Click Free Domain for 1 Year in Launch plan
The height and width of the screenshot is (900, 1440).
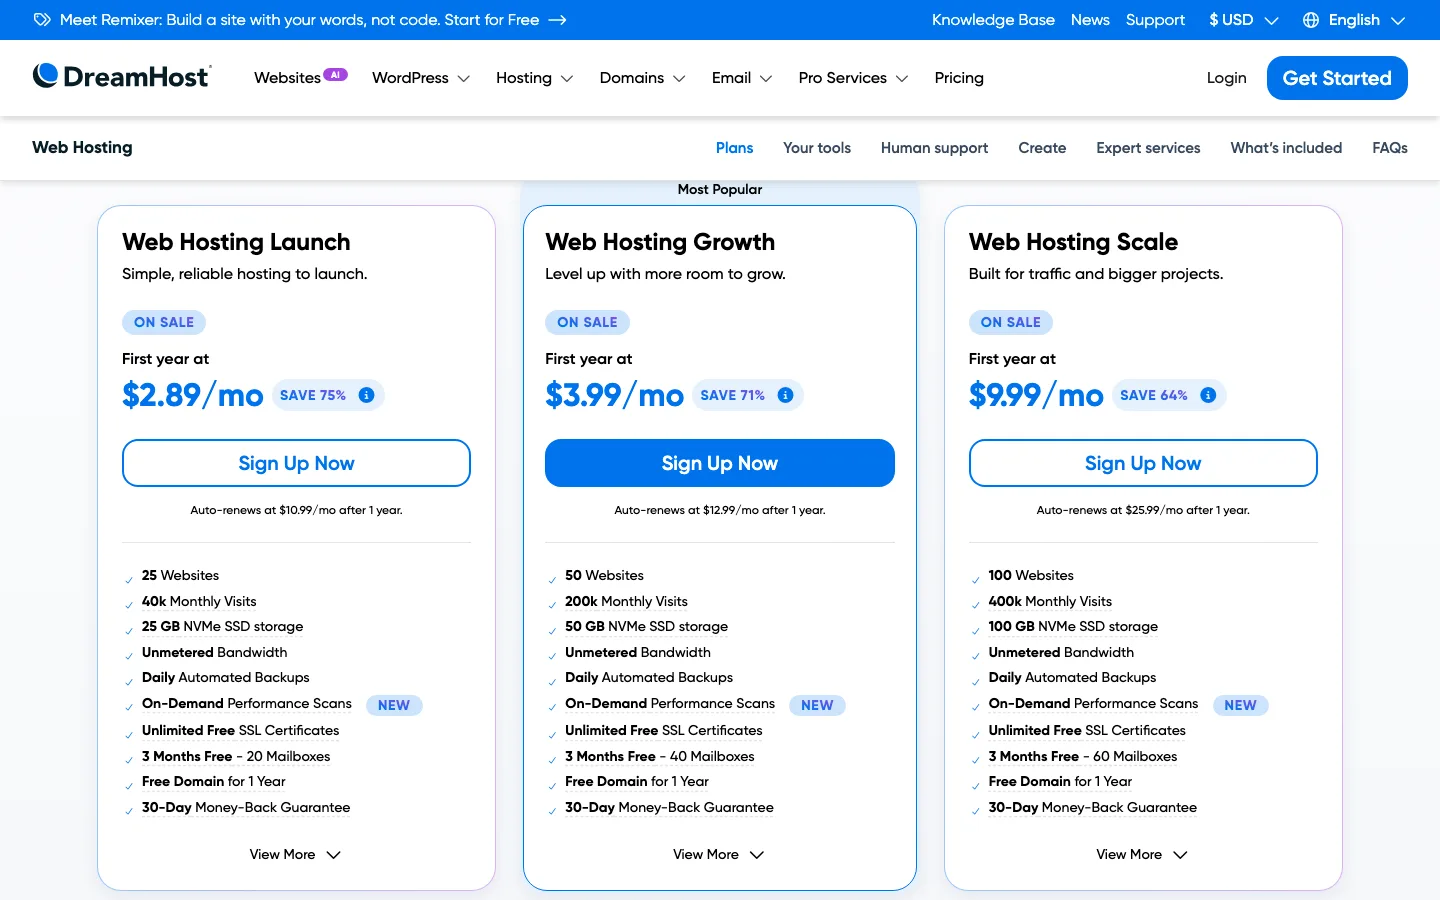pyautogui.click(x=214, y=782)
